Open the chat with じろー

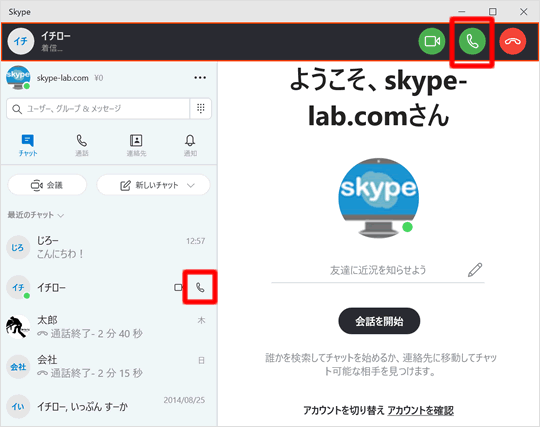(x=108, y=247)
